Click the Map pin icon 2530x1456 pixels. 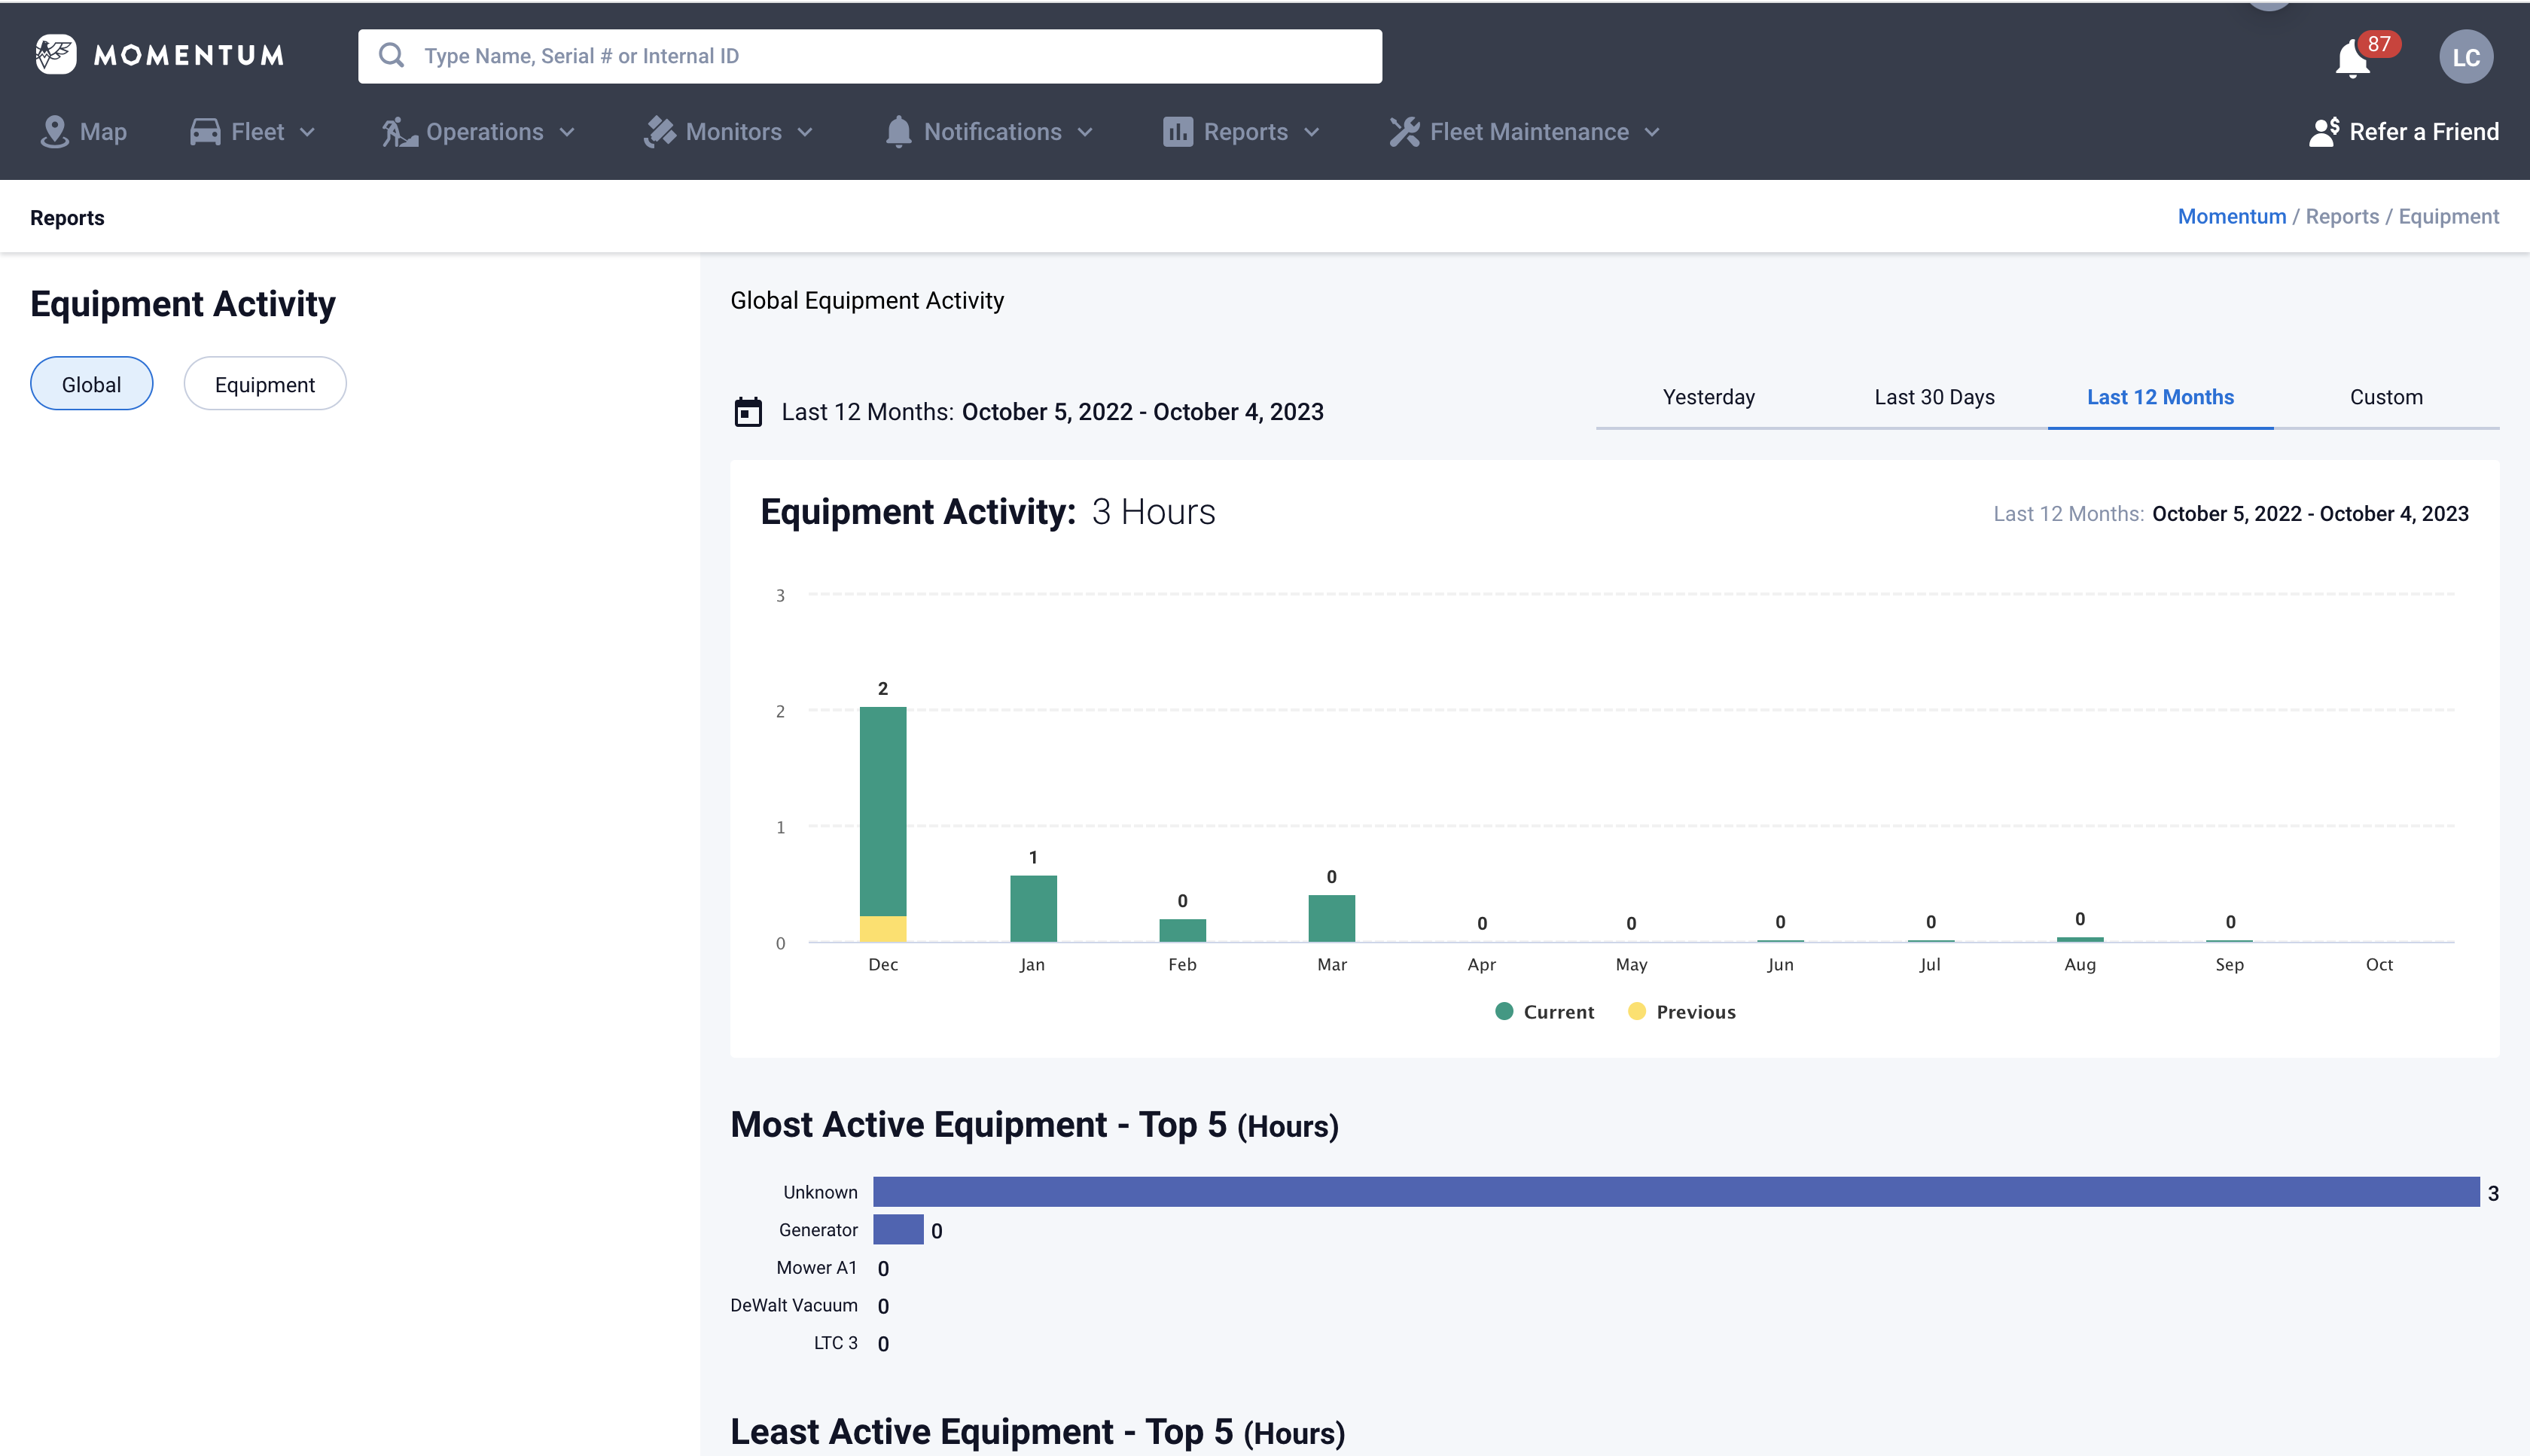click(54, 132)
